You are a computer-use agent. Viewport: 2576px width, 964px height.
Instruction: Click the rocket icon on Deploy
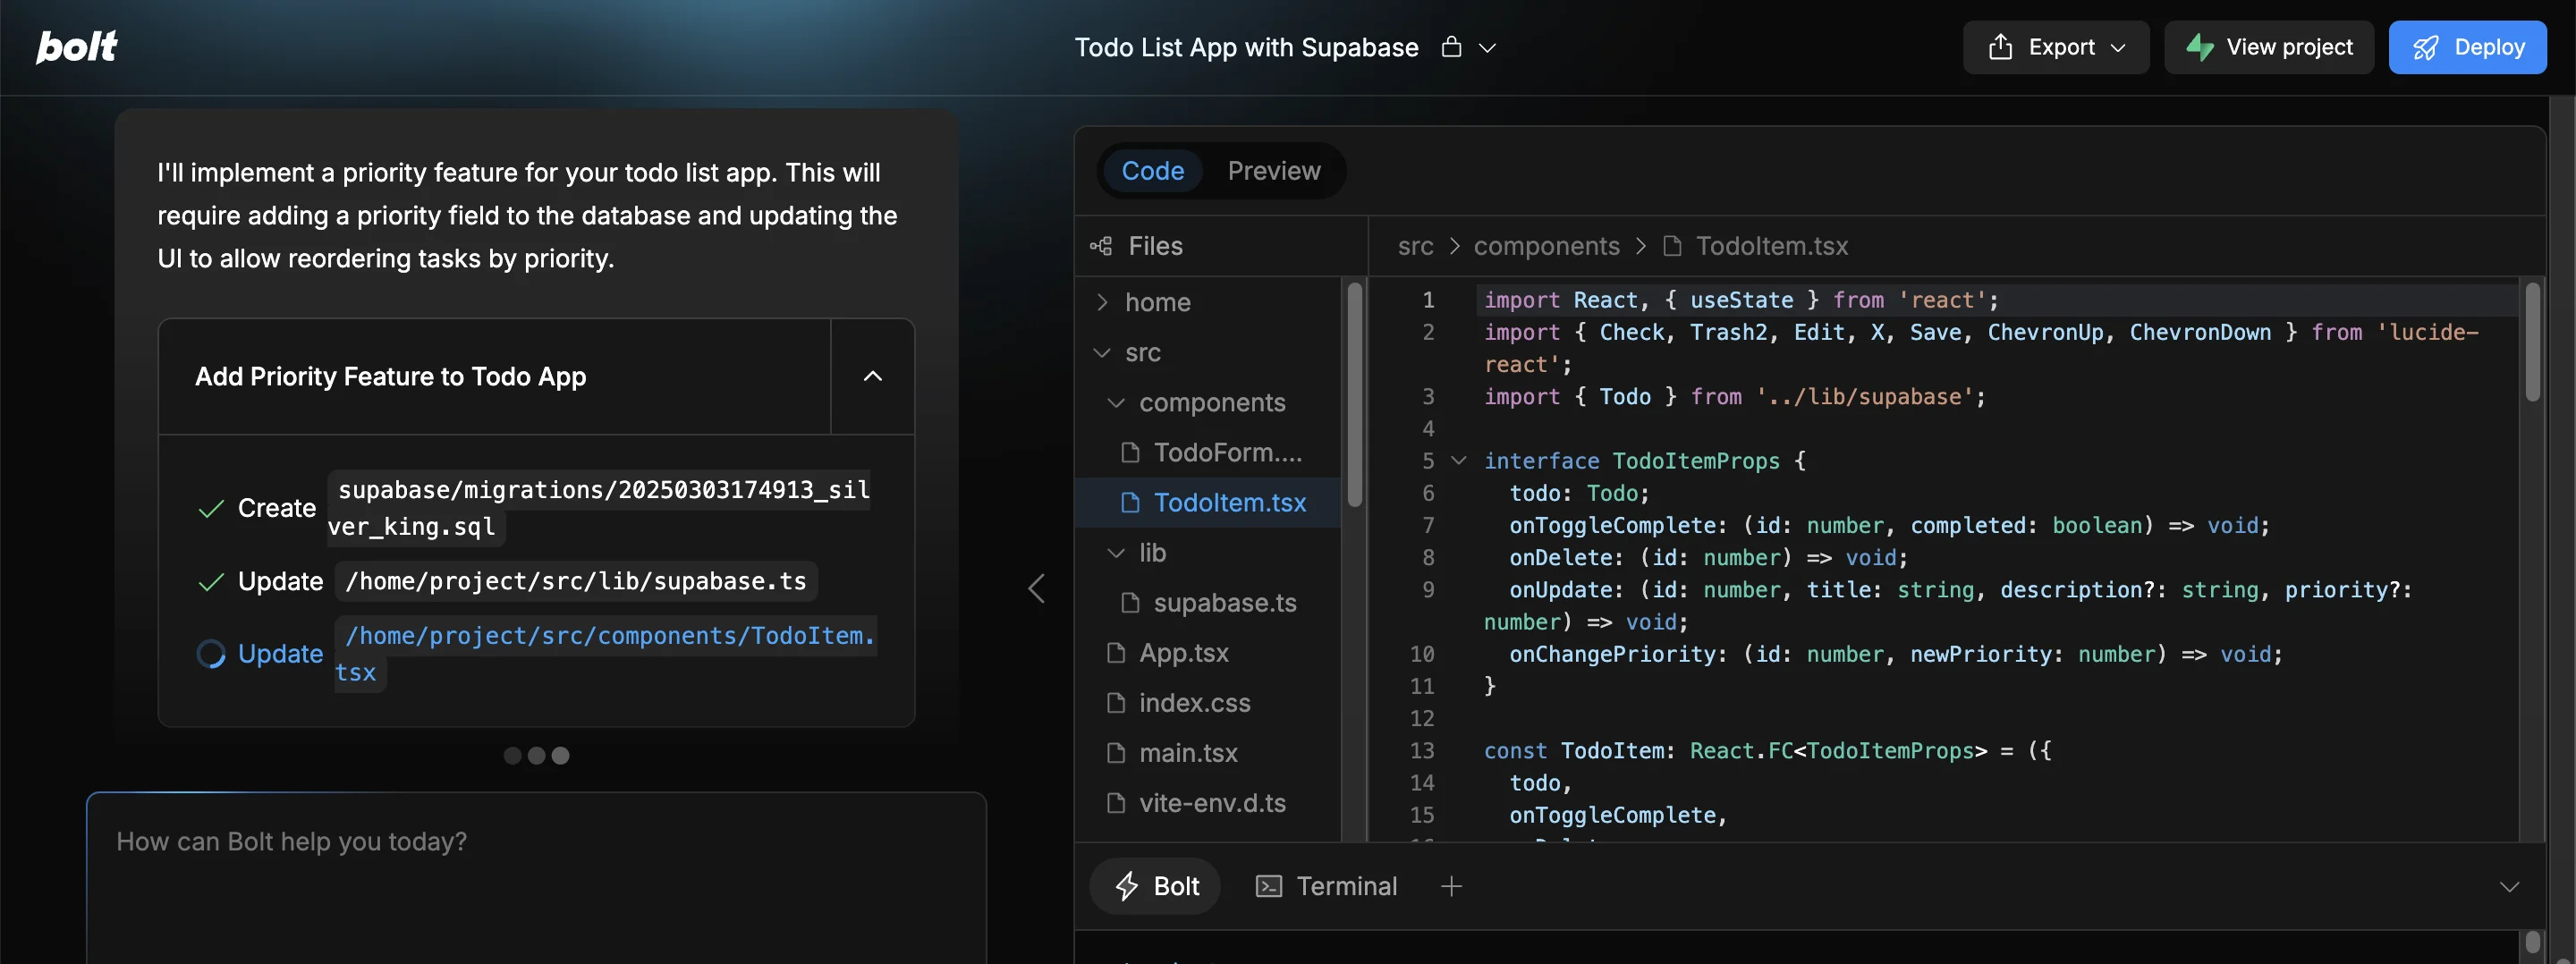(x=2425, y=48)
